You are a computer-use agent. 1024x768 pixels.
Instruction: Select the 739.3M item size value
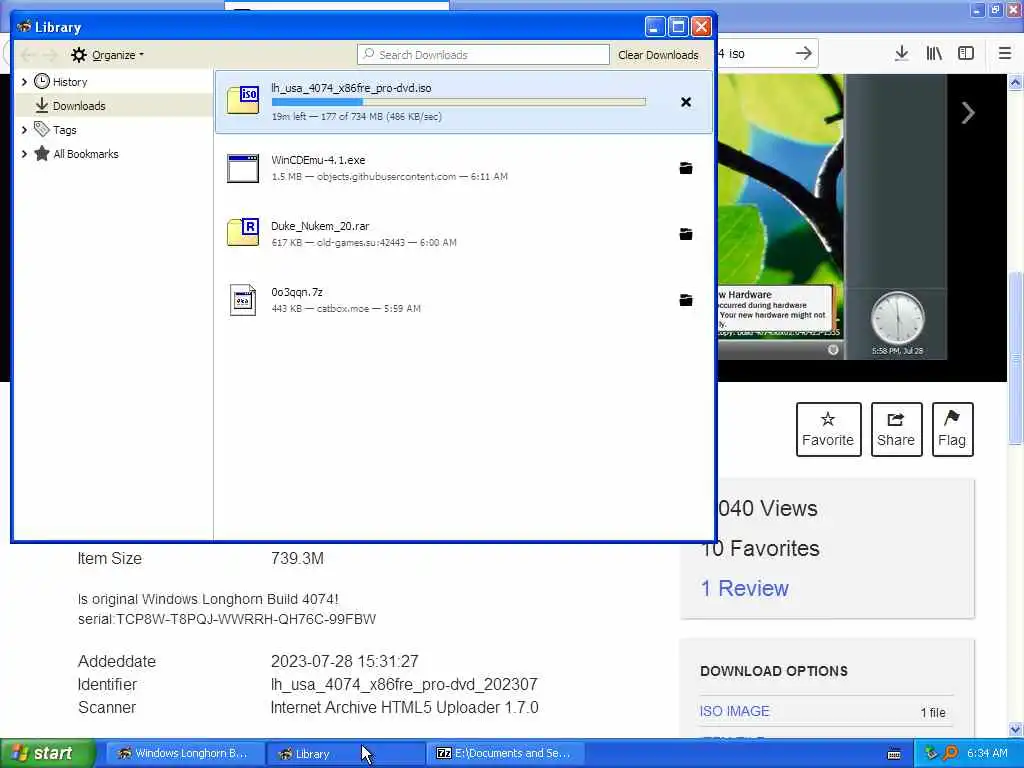[x=297, y=558]
